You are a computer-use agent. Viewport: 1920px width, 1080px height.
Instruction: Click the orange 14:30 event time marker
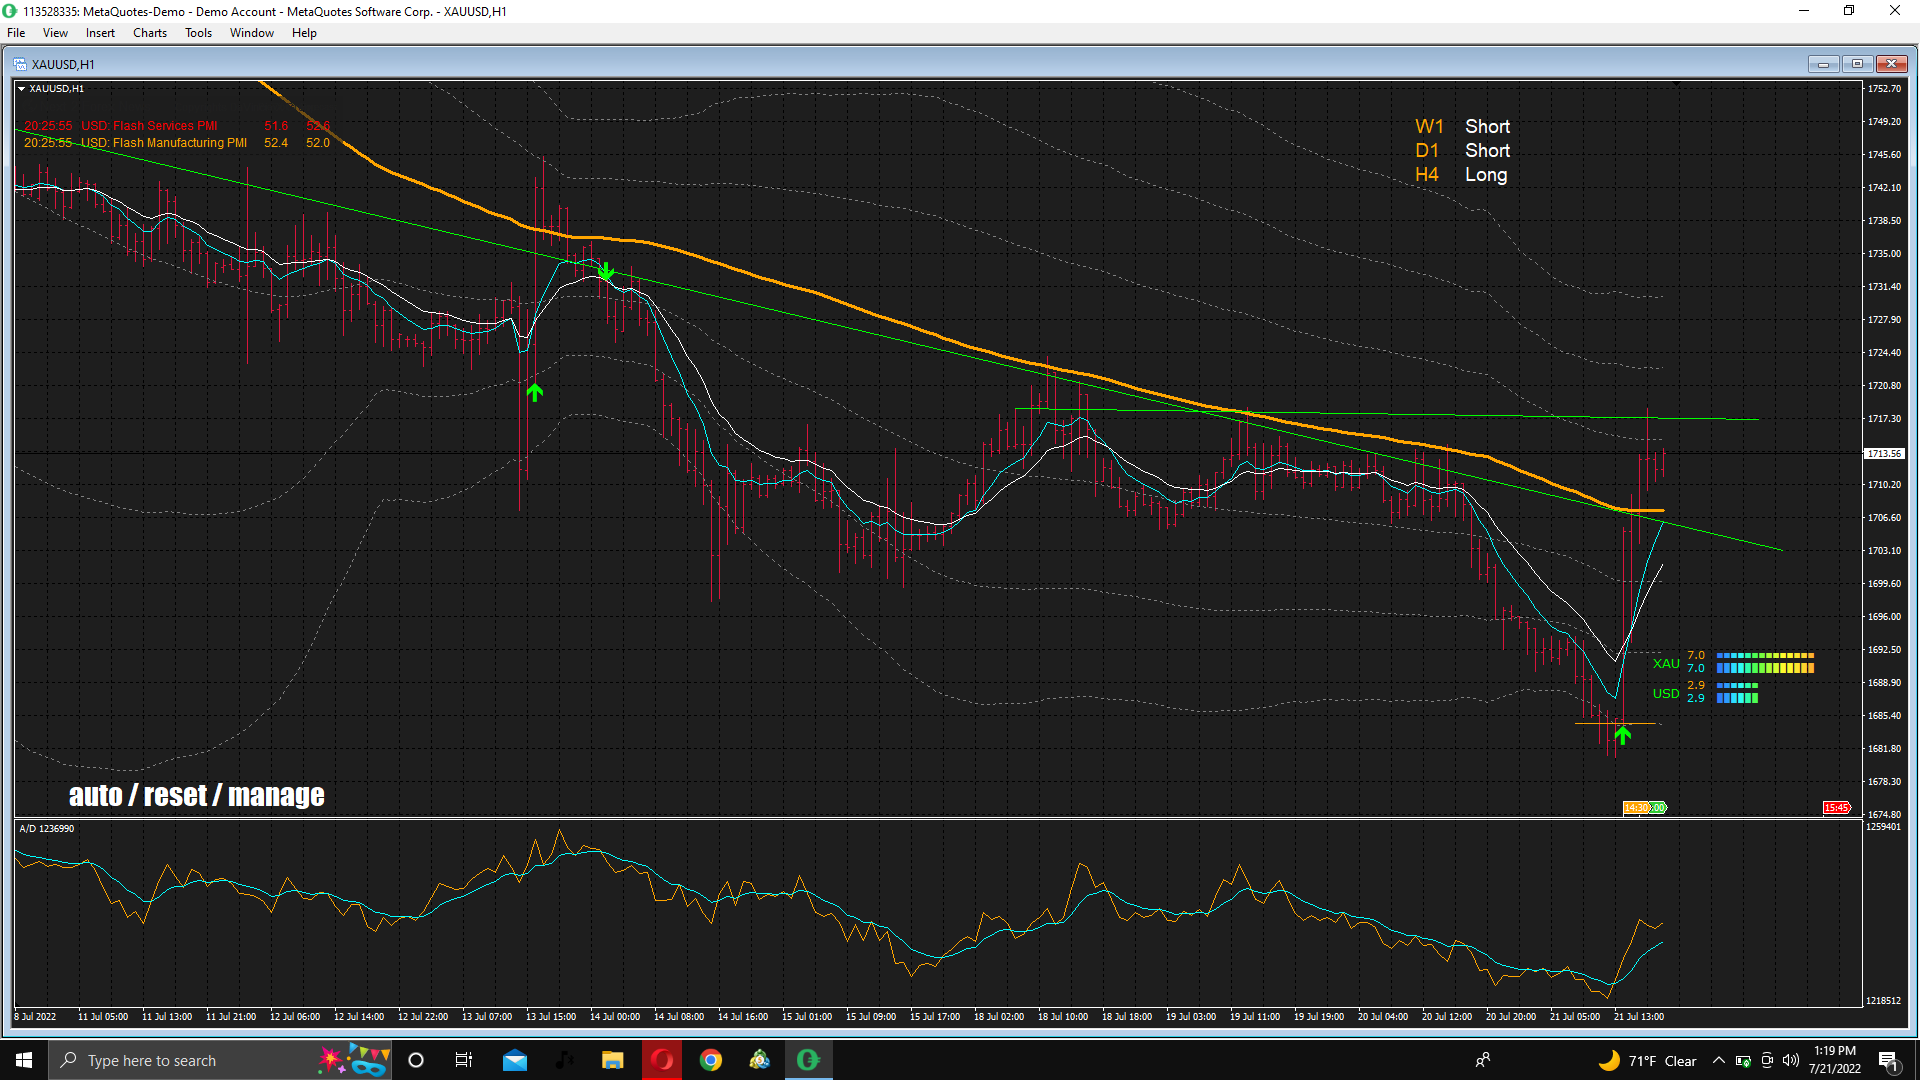click(x=1636, y=808)
